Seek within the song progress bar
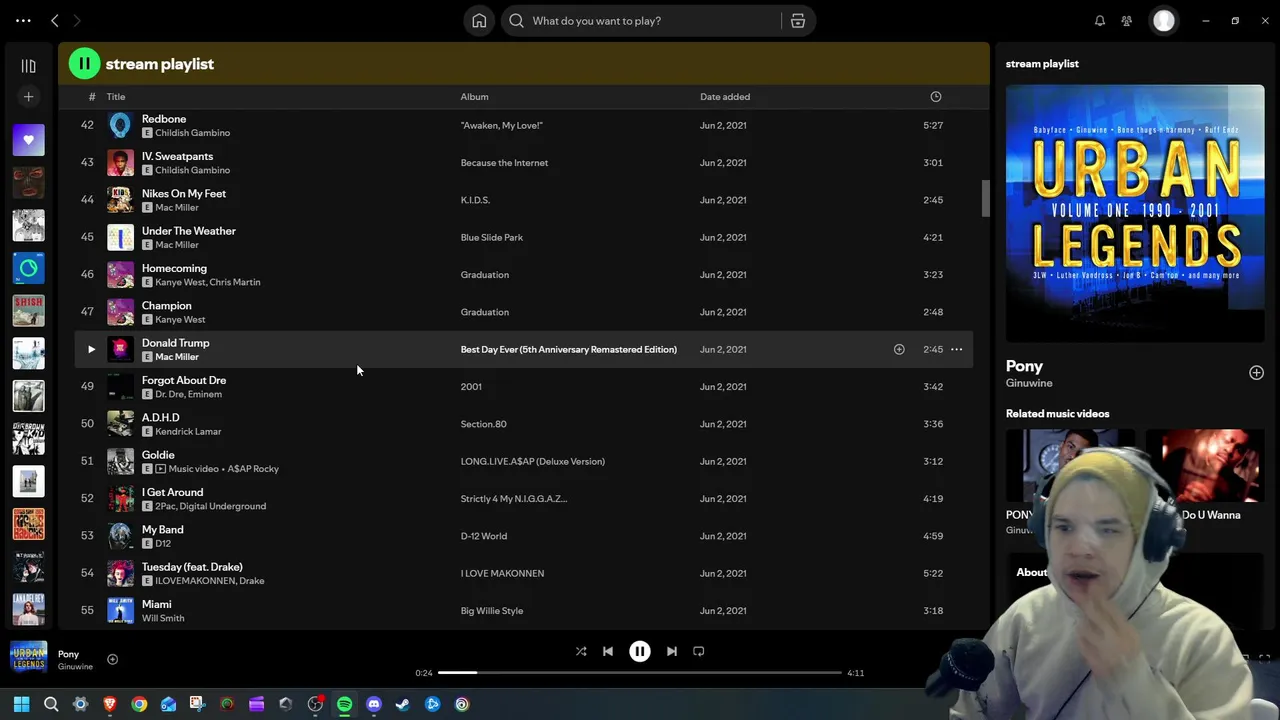 click(x=640, y=673)
